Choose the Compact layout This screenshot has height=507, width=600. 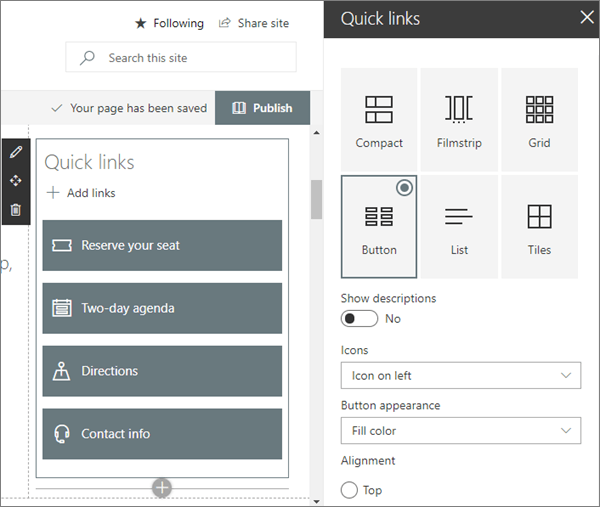click(x=379, y=120)
